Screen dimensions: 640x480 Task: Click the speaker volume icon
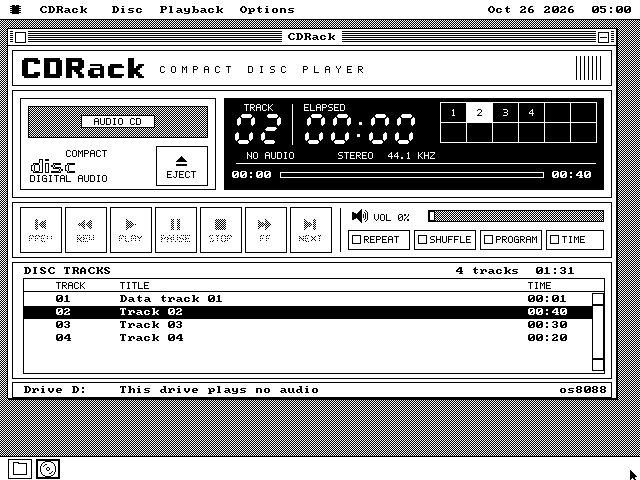(360, 216)
